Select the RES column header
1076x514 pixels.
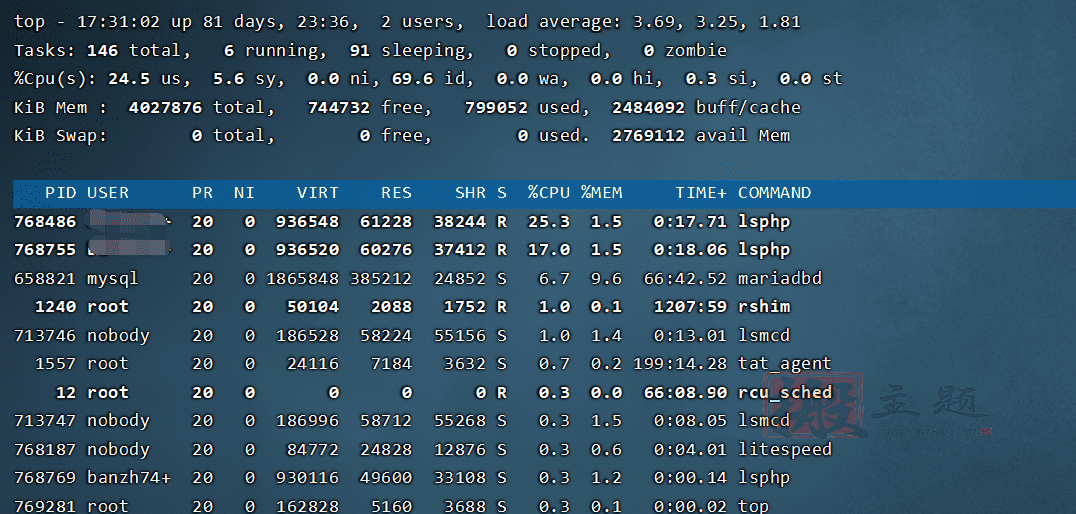click(x=397, y=194)
